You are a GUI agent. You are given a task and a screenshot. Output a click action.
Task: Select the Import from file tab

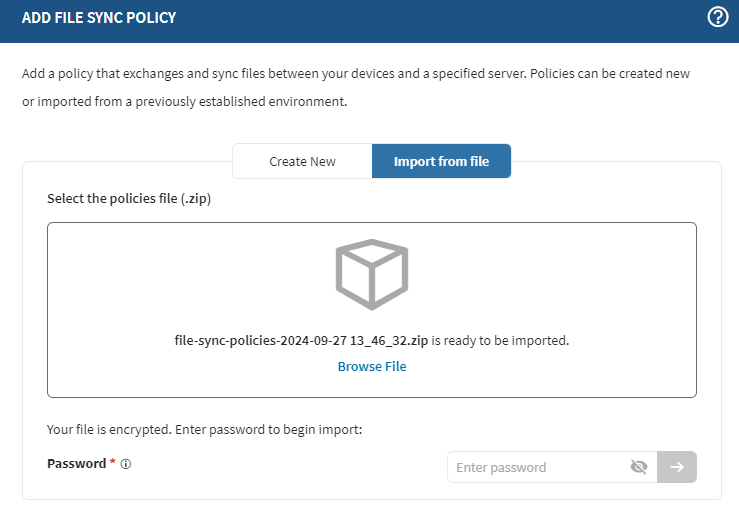tap(441, 161)
